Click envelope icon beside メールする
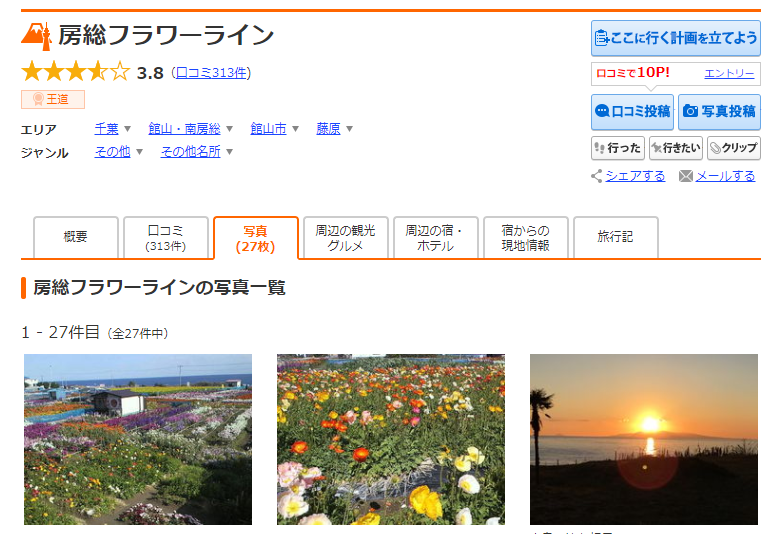774x534 pixels. (686, 176)
